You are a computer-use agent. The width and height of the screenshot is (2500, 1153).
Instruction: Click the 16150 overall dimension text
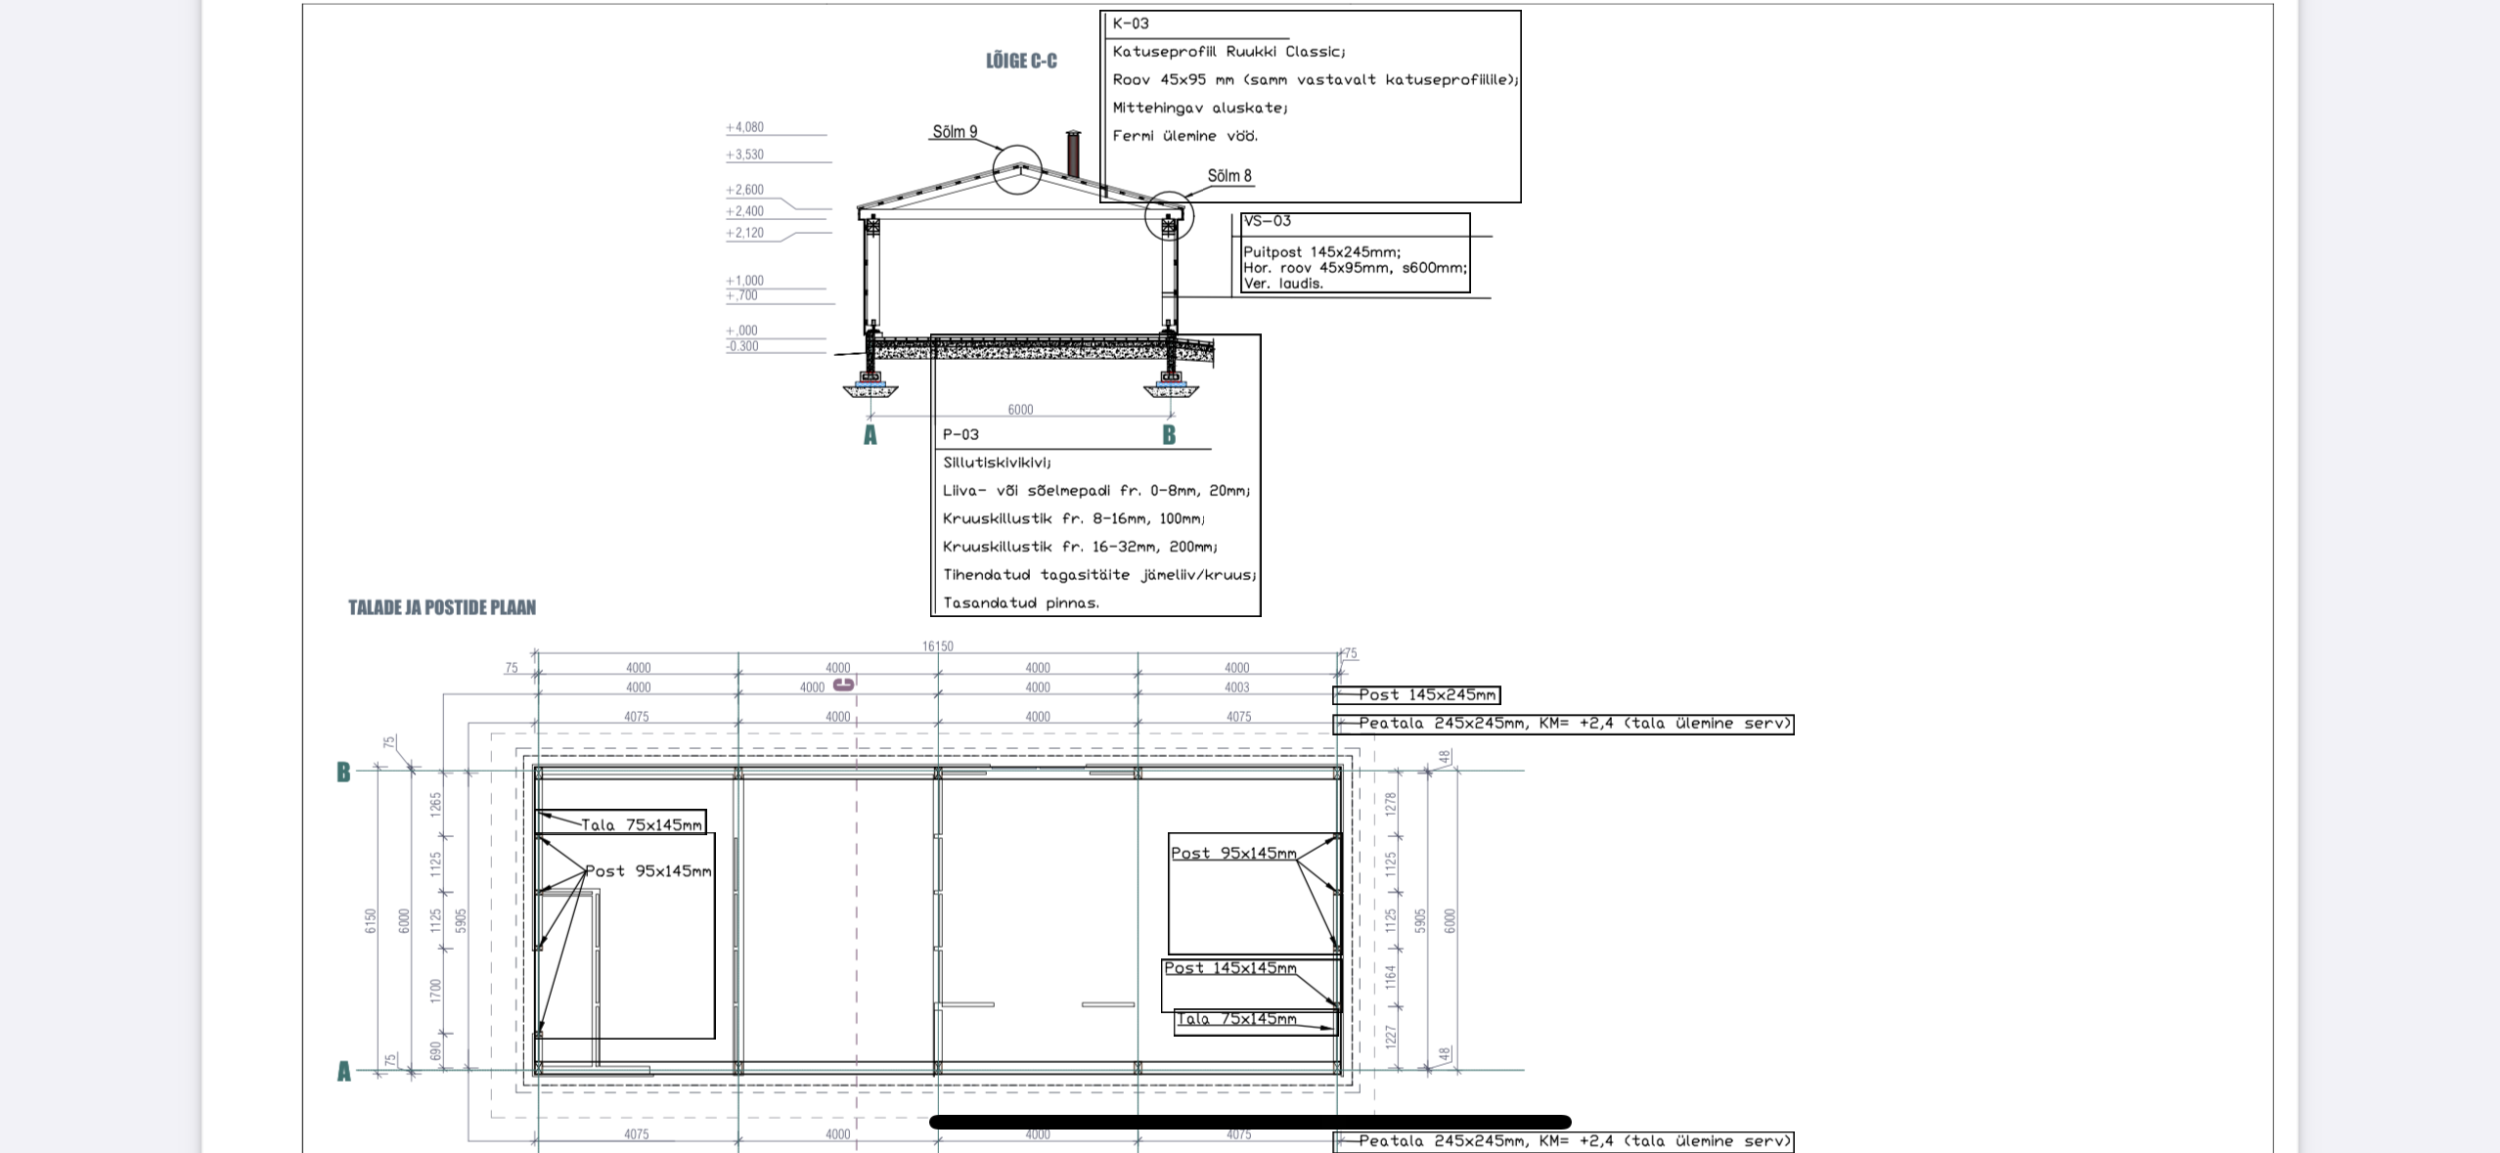pyautogui.click(x=937, y=647)
